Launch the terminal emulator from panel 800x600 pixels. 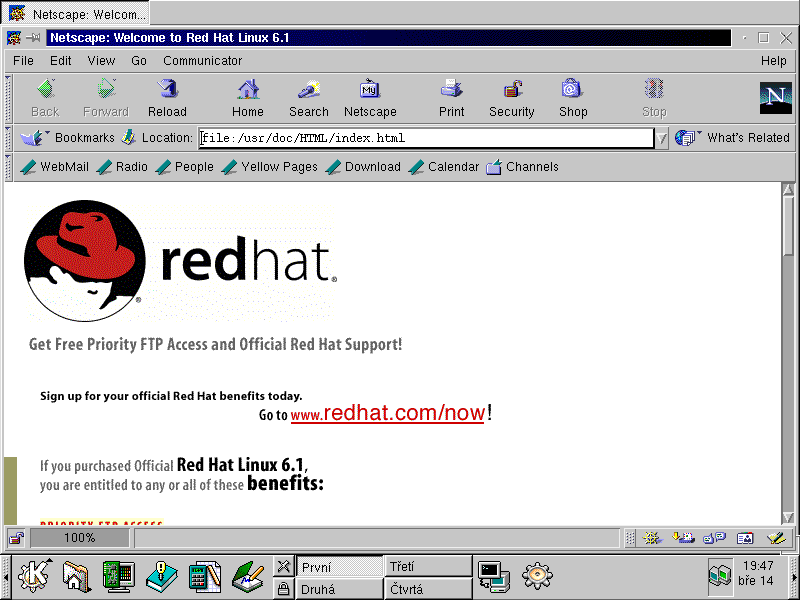click(494, 577)
